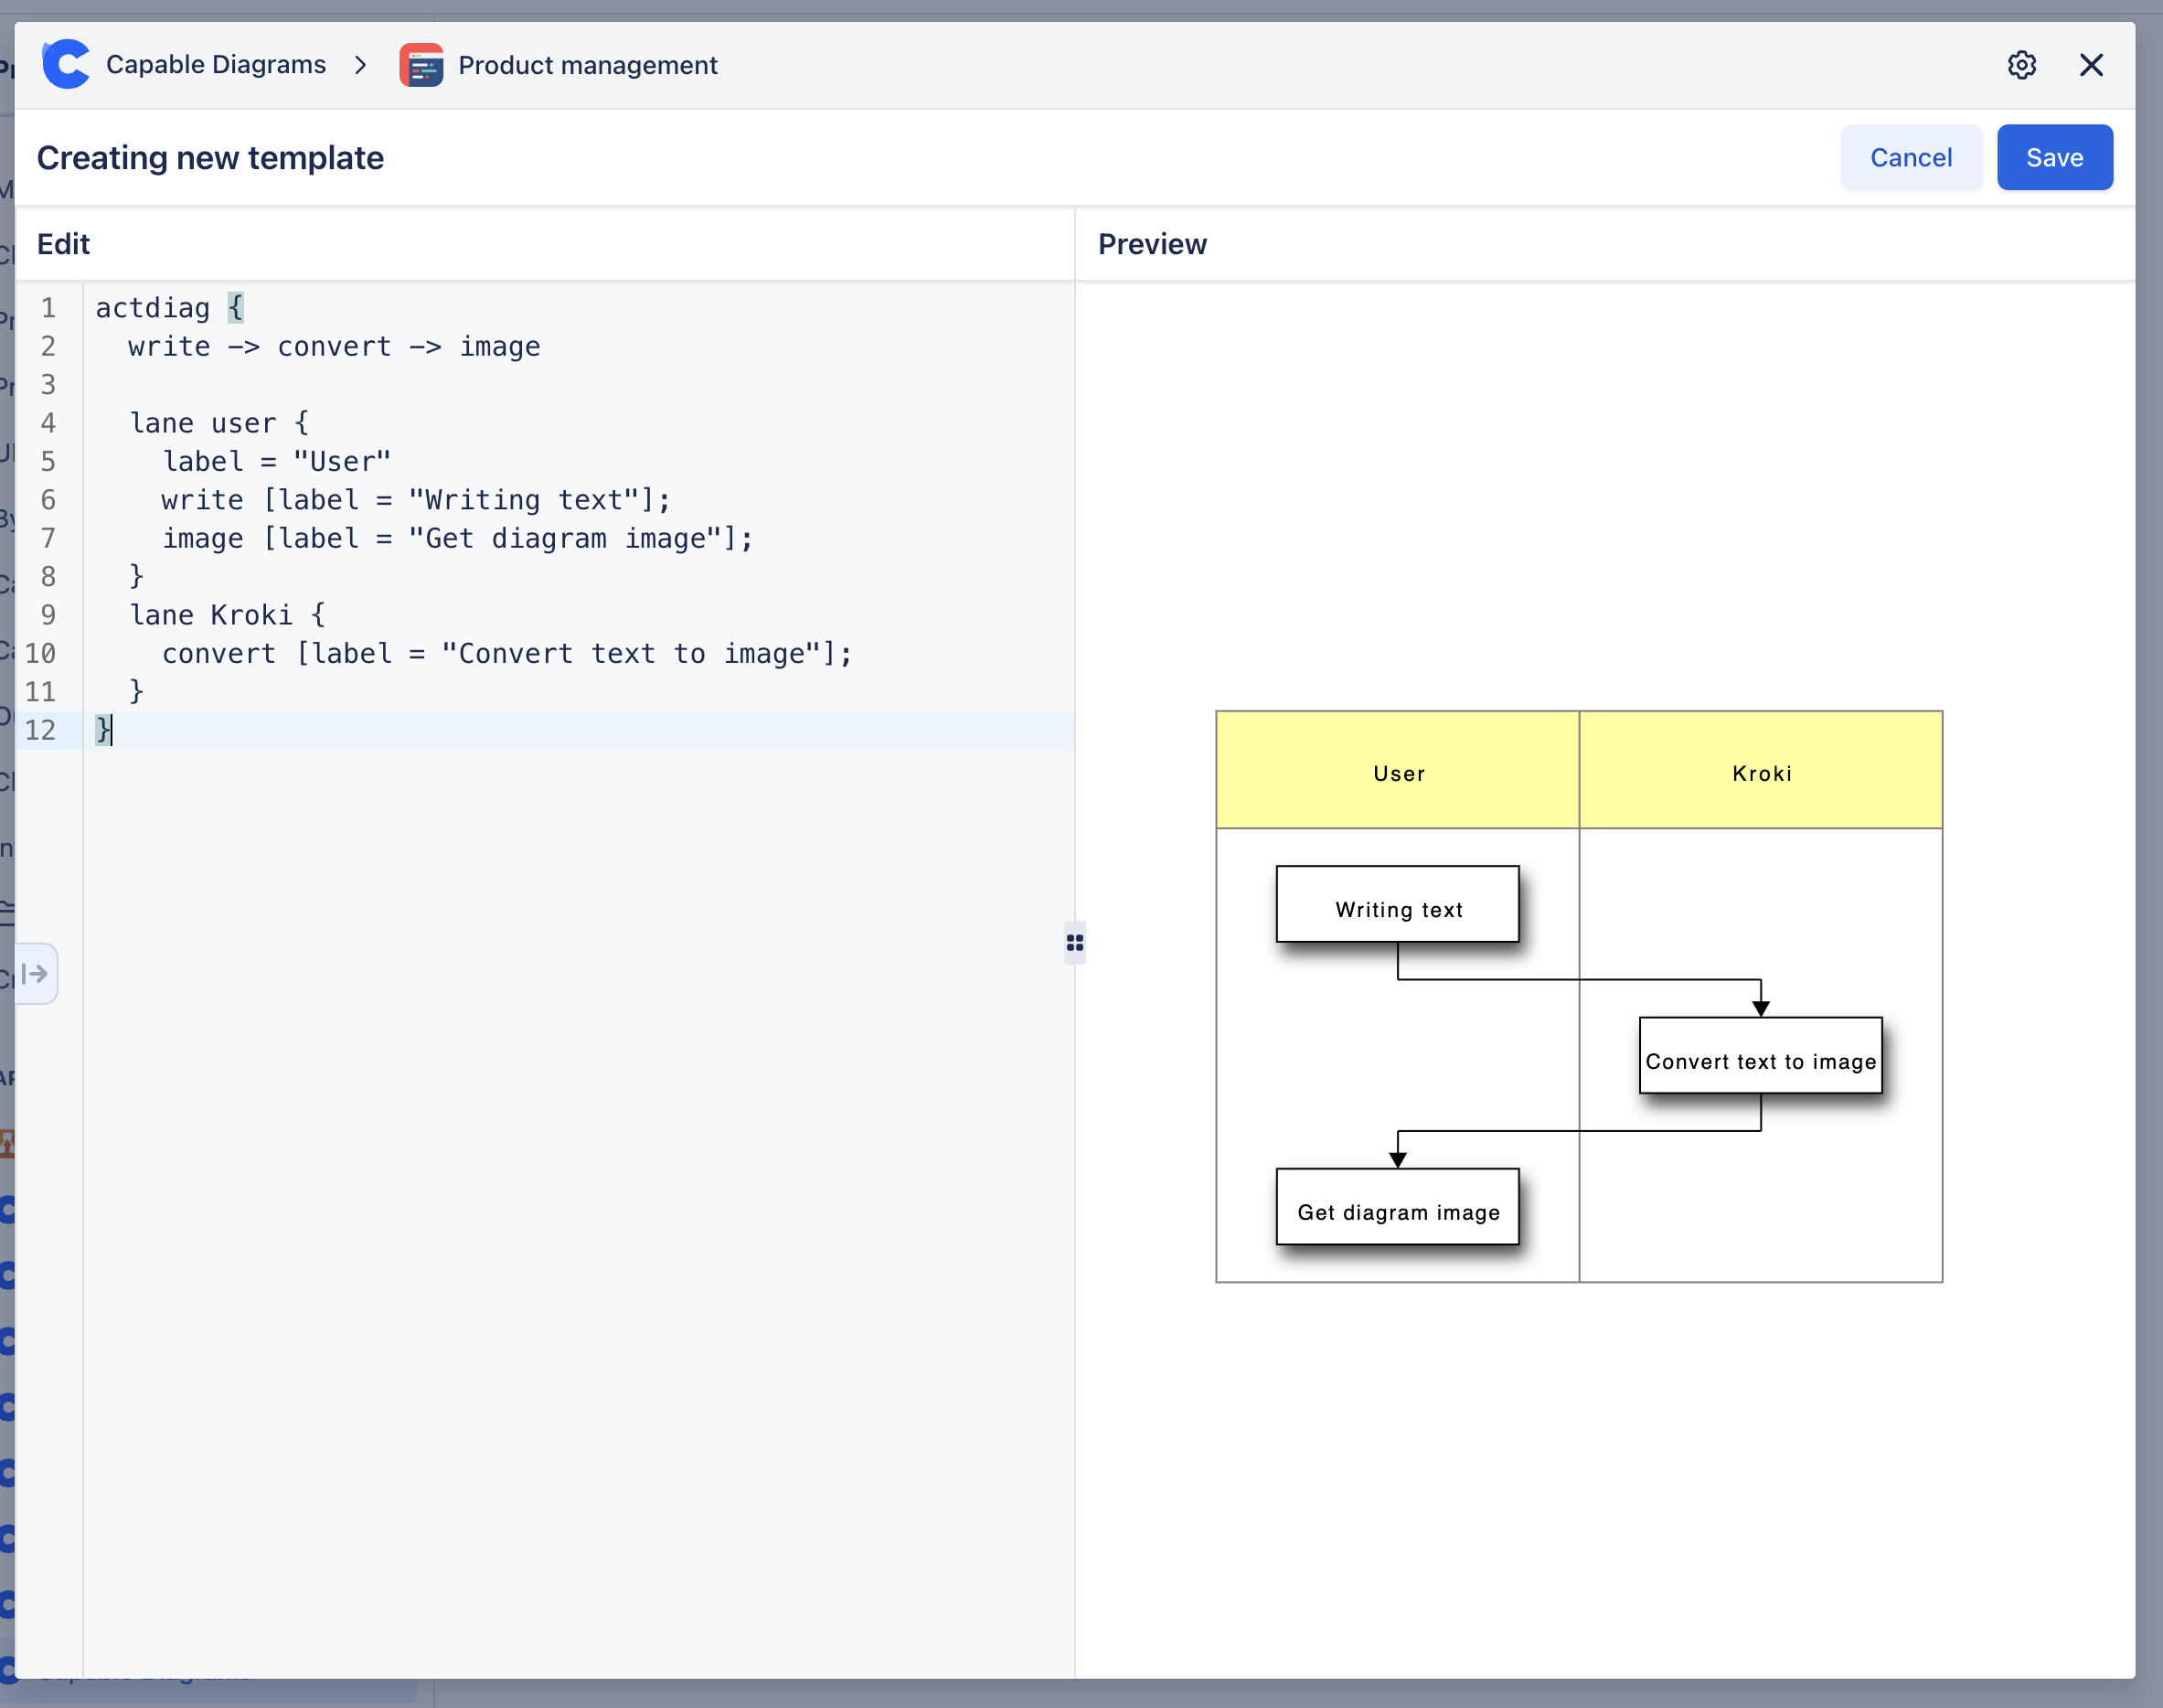Place cursor on the 'lane Kroki {' line
Viewport: 2163px width, 1708px height.
227,615
